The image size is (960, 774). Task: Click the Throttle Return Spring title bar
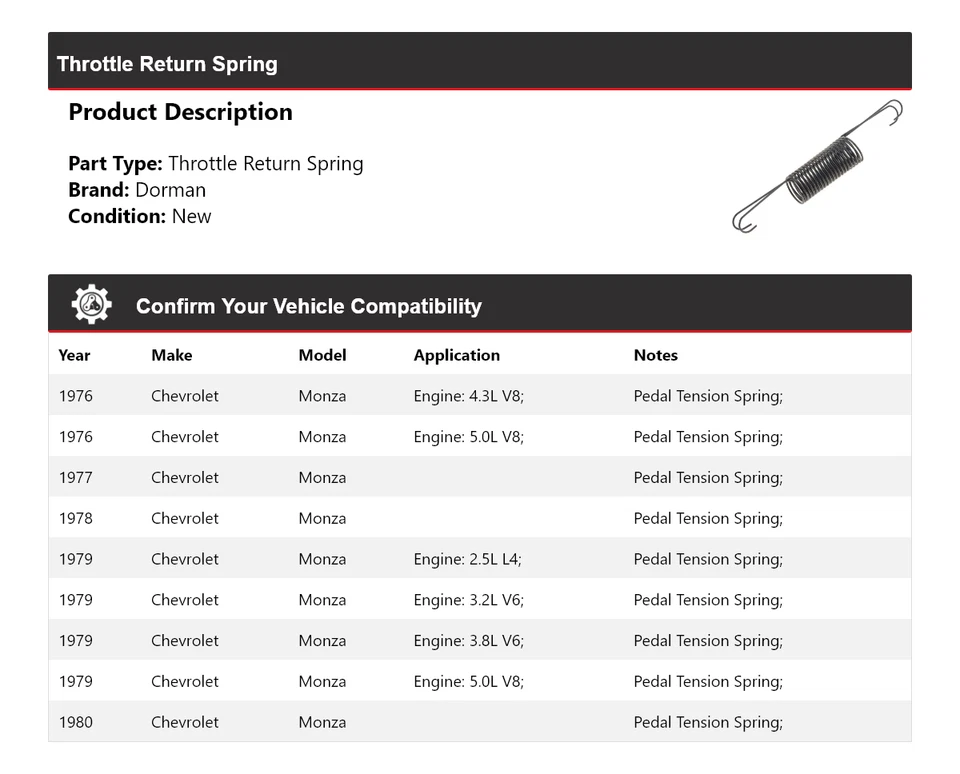point(167,64)
